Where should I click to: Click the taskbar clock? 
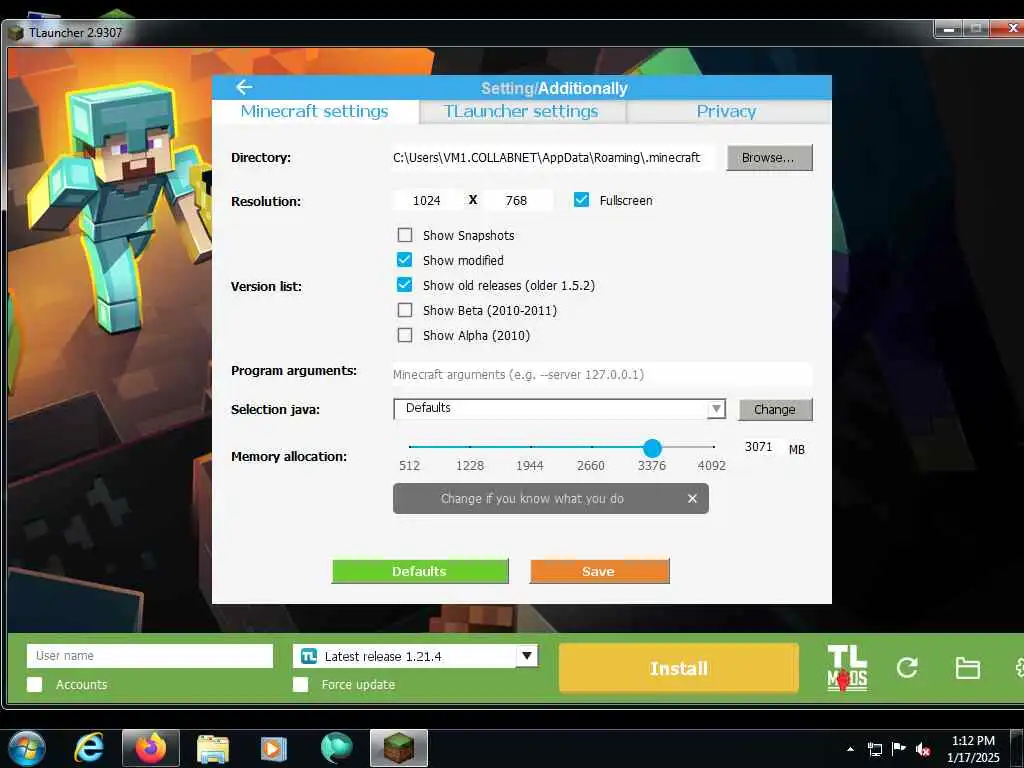(x=974, y=749)
